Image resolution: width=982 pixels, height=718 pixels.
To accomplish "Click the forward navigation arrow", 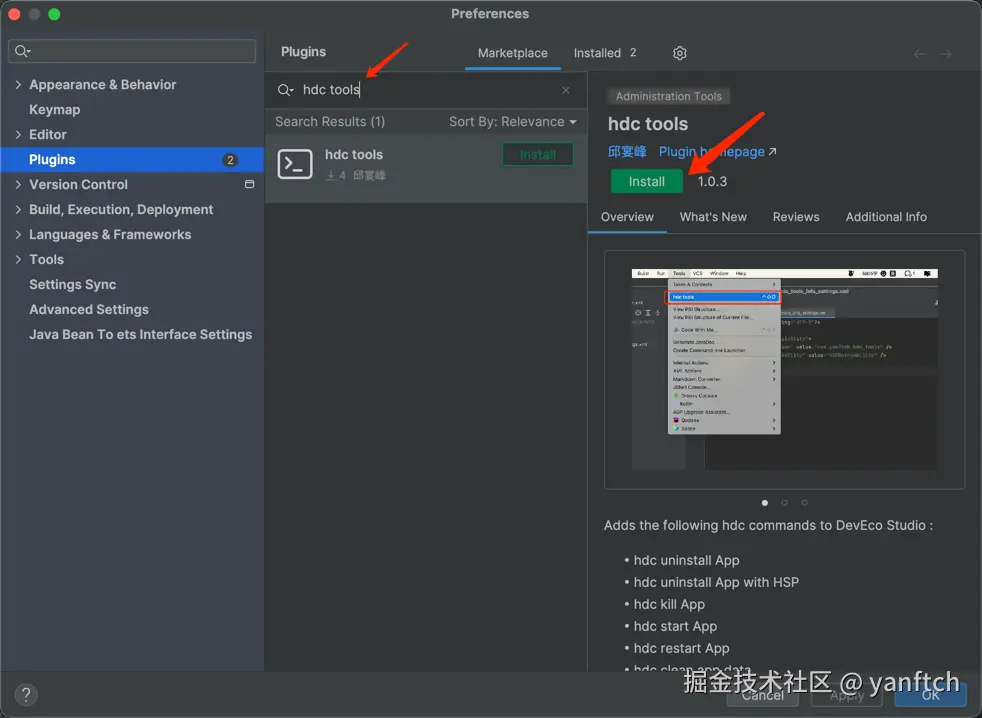I will (x=947, y=52).
